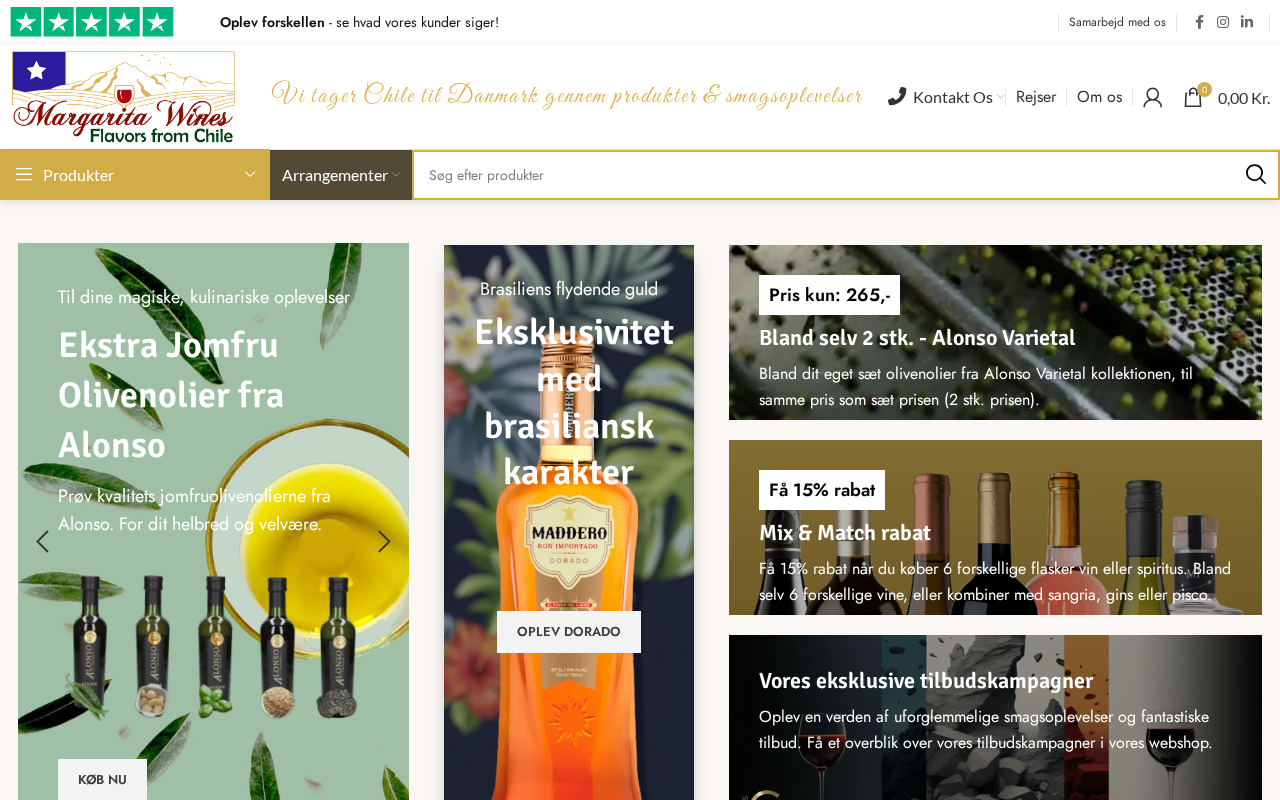1280x800 pixels.
Task: Open the LinkedIn social icon
Action: 1247,22
